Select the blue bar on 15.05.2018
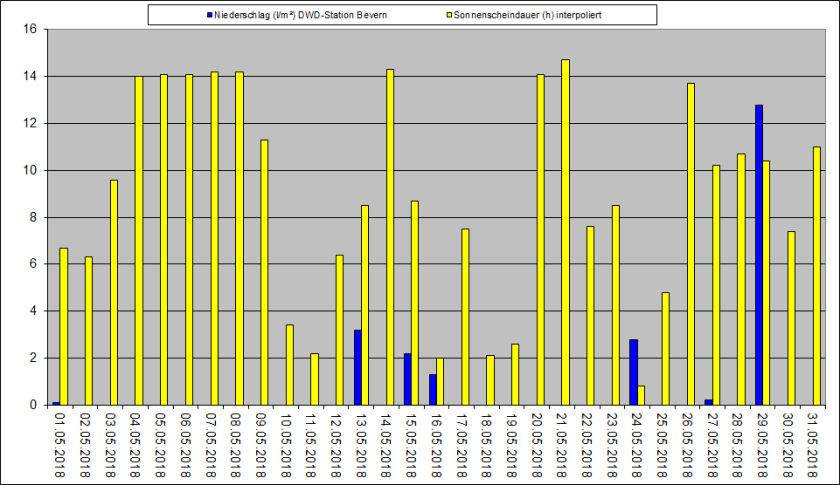This screenshot has width=840, height=485. (407, 379)
